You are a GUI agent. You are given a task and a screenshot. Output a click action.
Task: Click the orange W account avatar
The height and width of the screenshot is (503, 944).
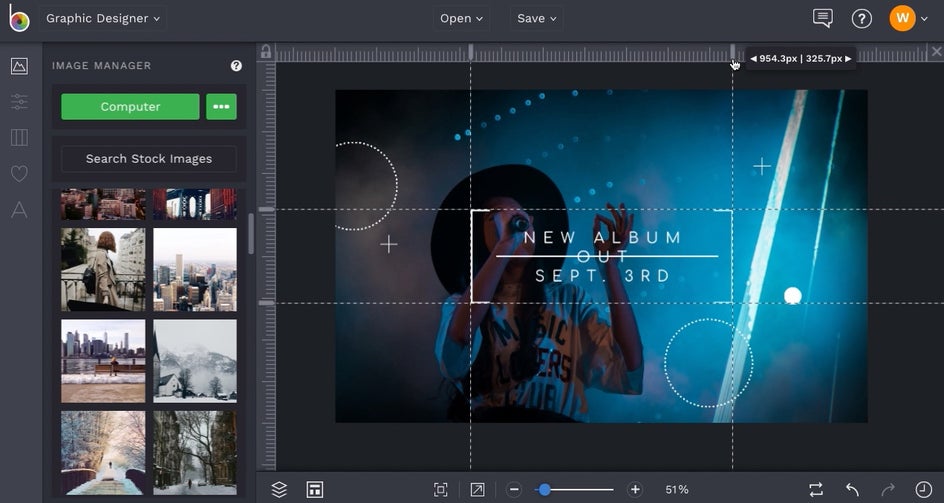(902, 18)
